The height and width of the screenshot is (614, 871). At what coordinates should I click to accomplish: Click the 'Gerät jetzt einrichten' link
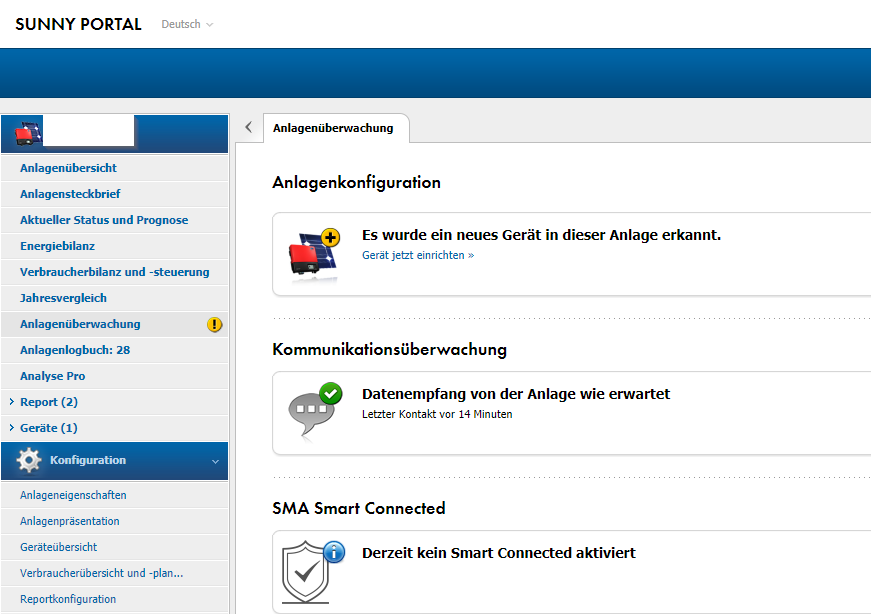click(417, 255)
